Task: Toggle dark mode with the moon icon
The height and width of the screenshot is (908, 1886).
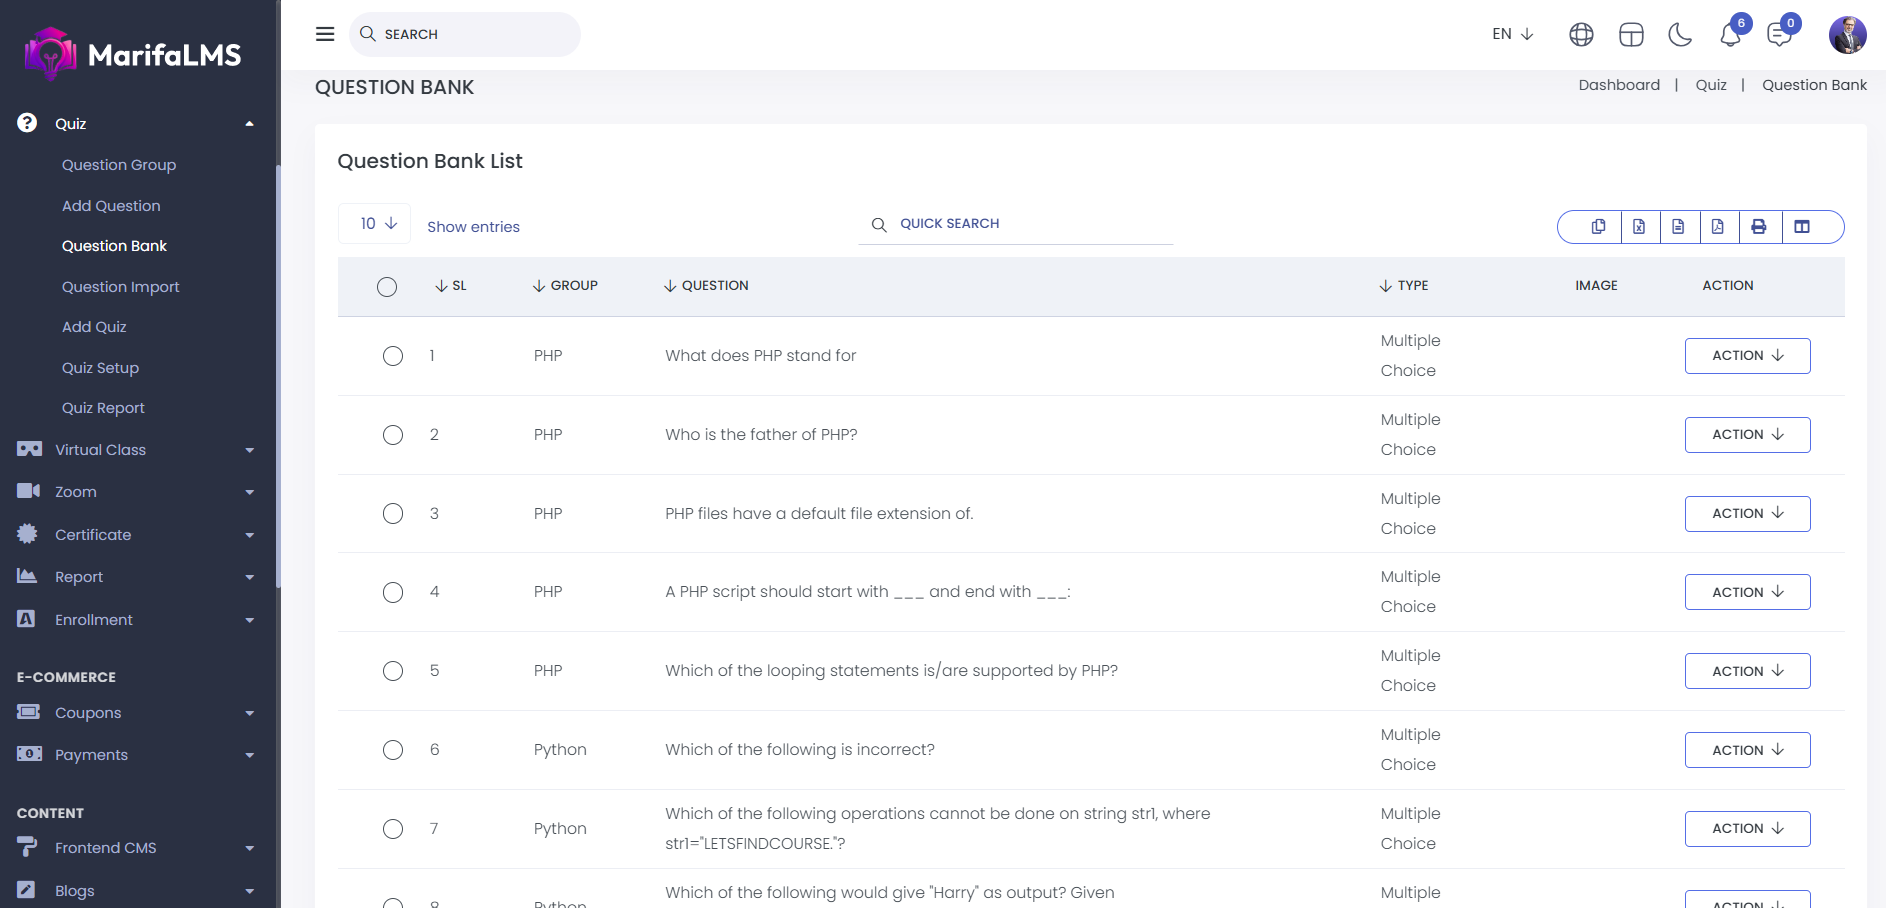Action: click(x=1680, y=35)
